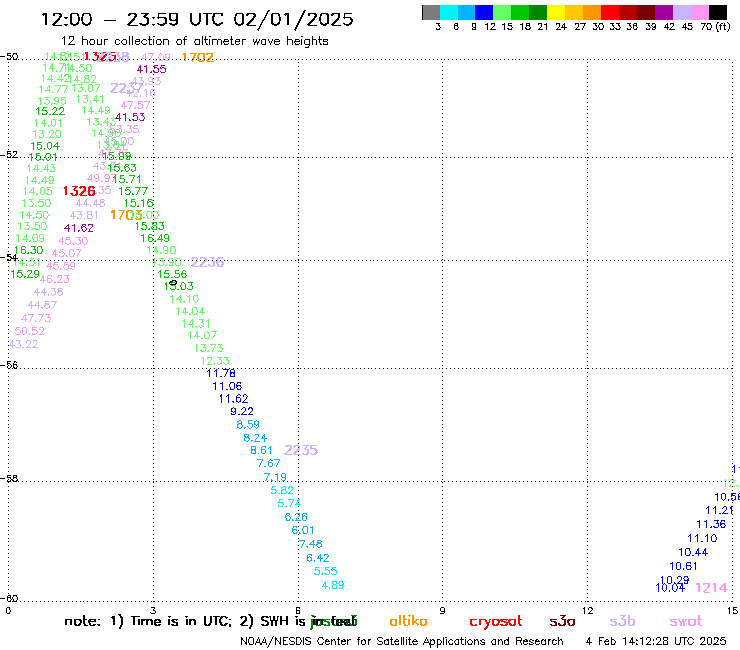
Task: Click the orange pass time label '1703'
Action: (126, 215)
